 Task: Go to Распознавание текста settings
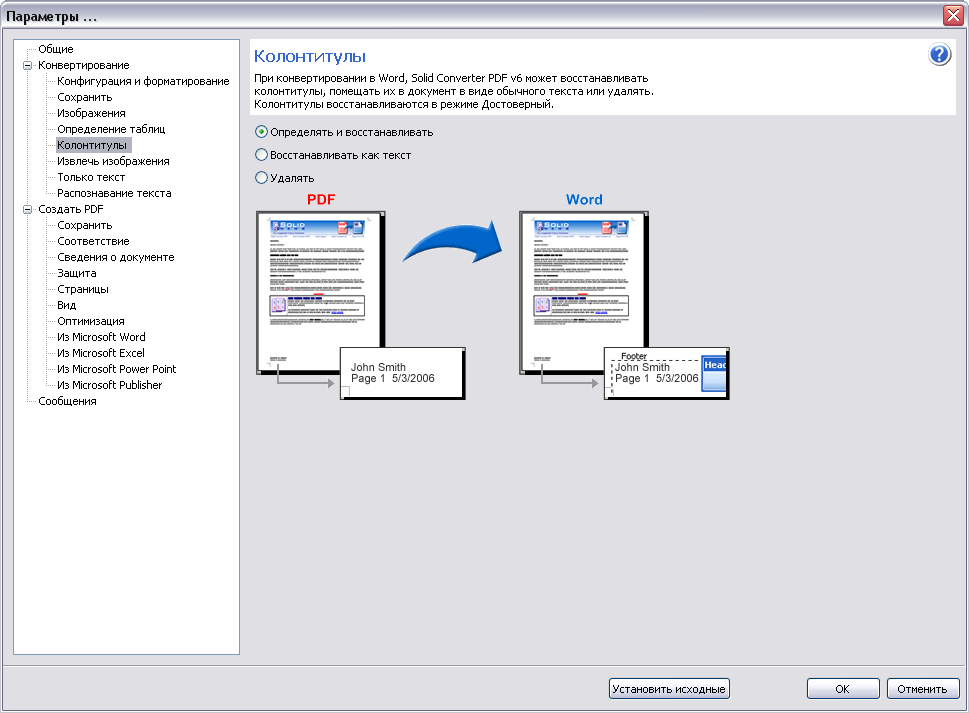point(114,193)
